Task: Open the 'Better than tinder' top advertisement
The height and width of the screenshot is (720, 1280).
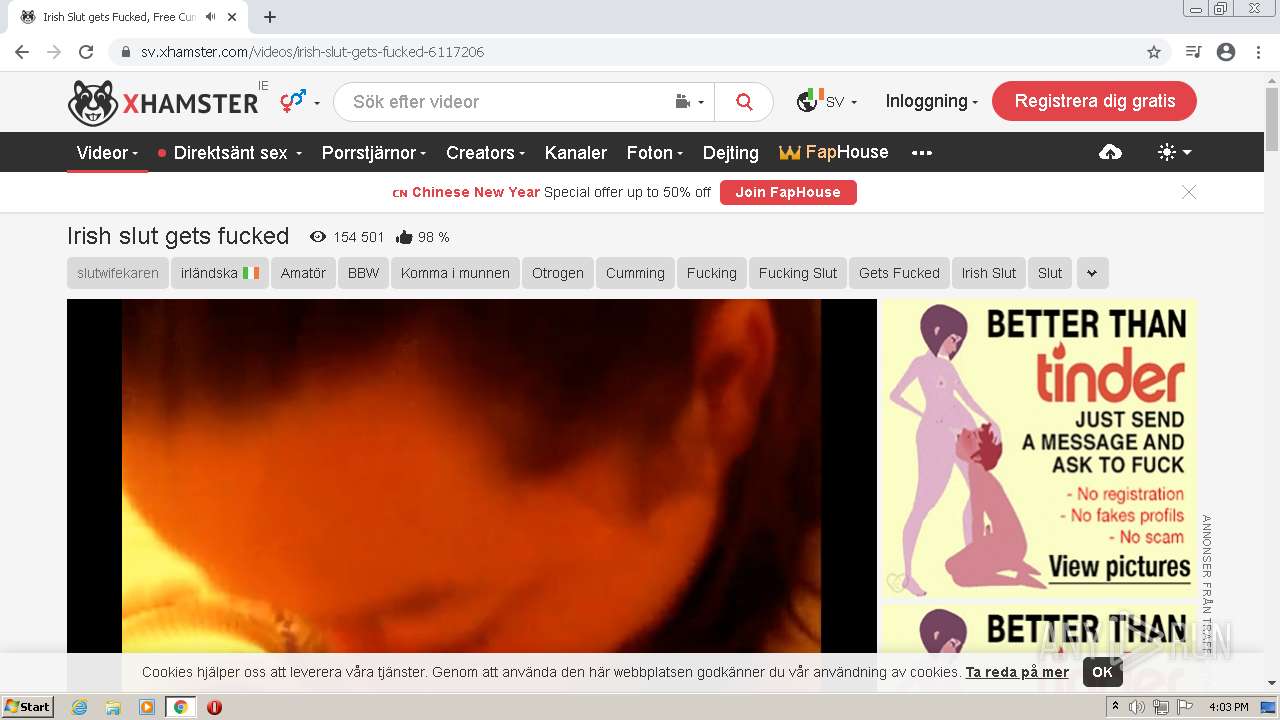Action: pos(1037,449)
